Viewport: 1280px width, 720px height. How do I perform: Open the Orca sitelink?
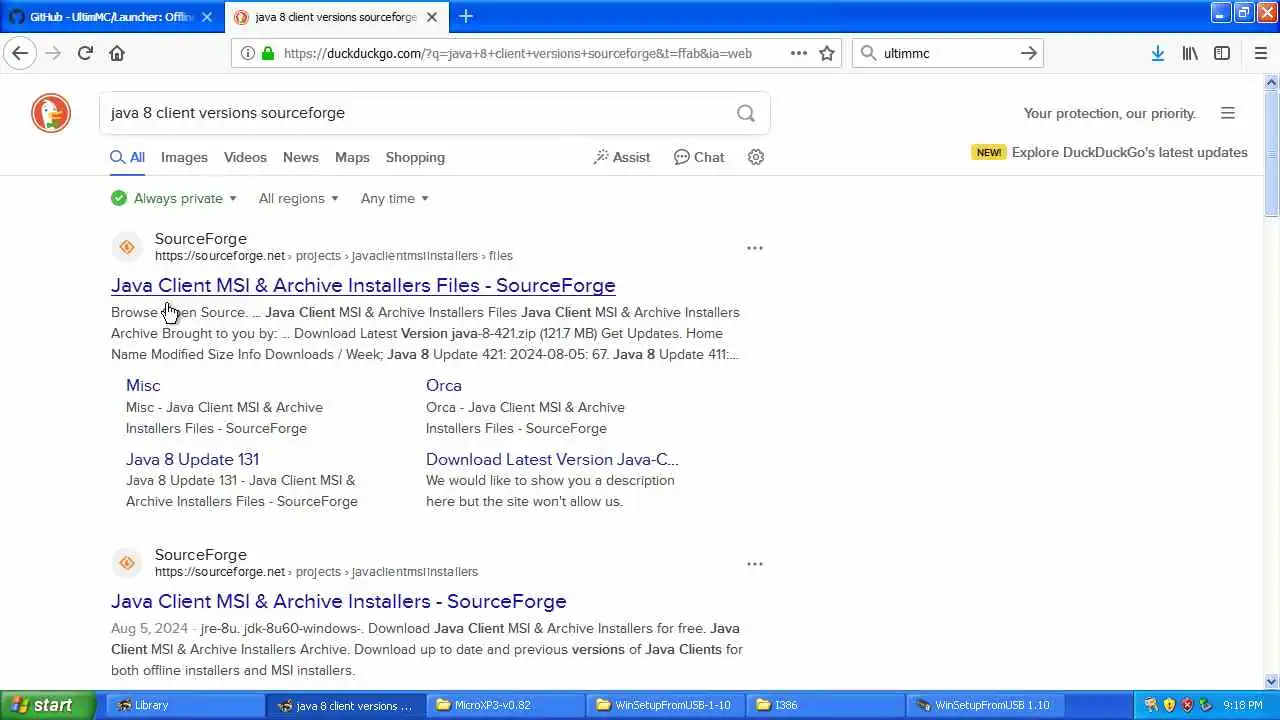click(x=444, y=385)
